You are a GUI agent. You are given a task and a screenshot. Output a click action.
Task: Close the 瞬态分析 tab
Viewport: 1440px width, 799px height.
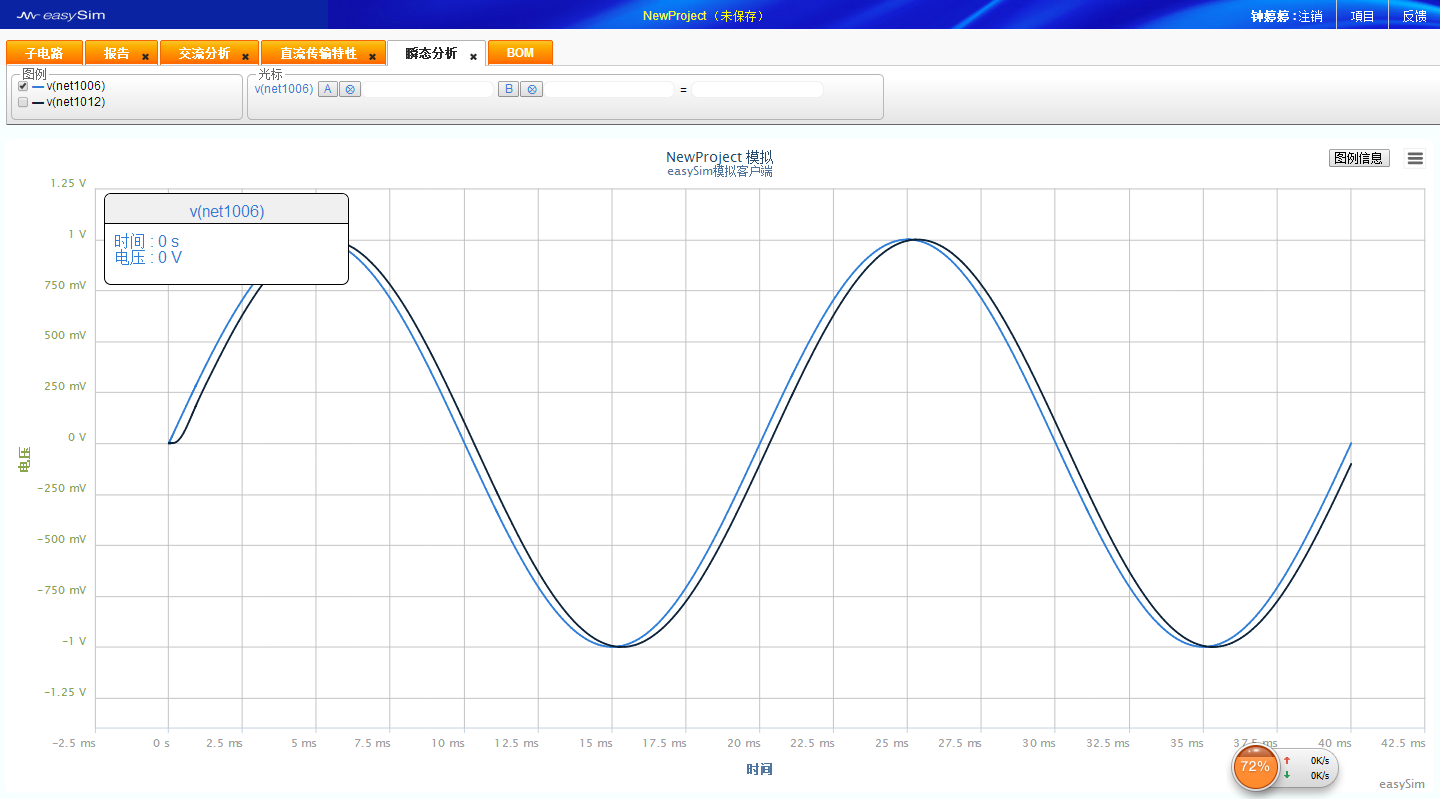[473, 57]
